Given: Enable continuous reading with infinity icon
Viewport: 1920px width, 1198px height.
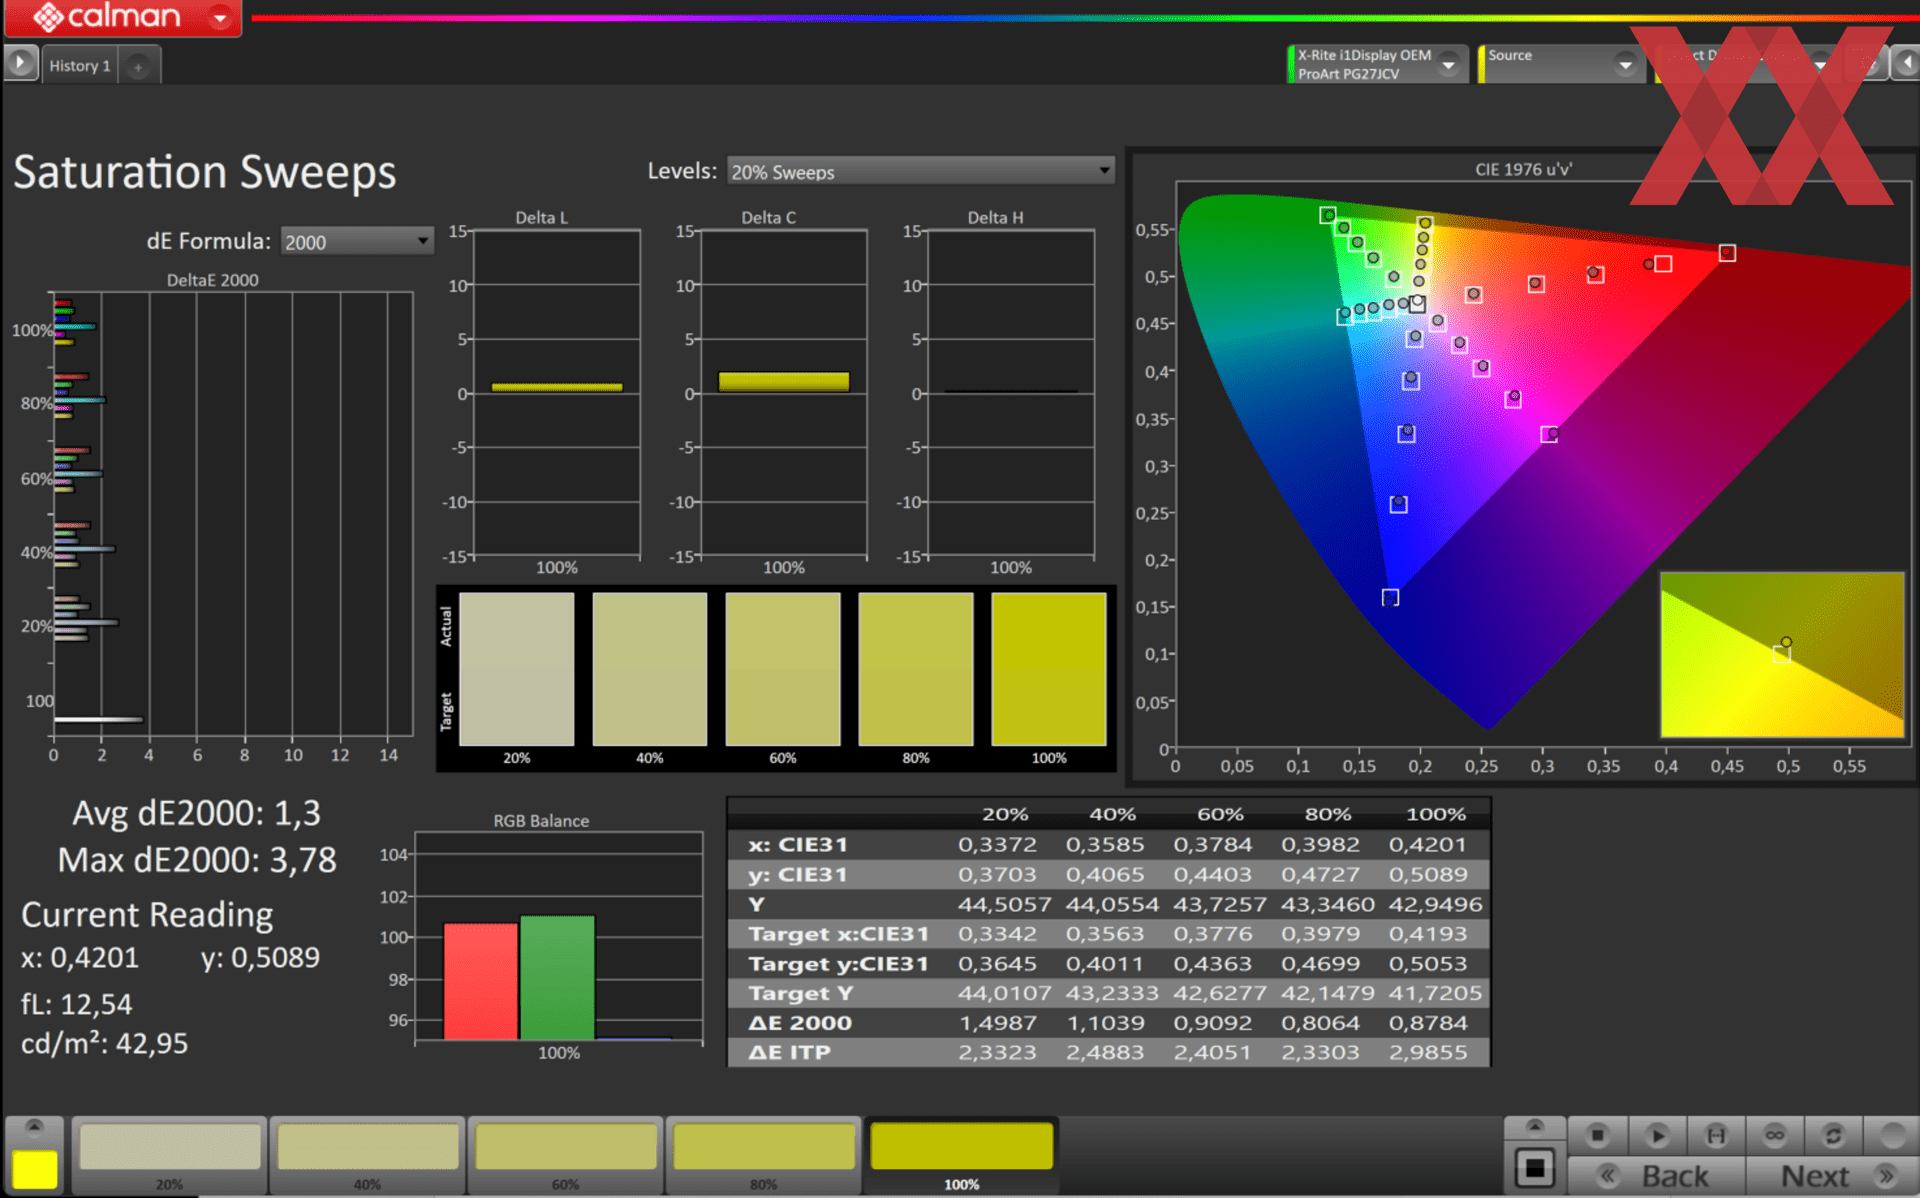Looking at the screenshot, I should point(1775,1135).
